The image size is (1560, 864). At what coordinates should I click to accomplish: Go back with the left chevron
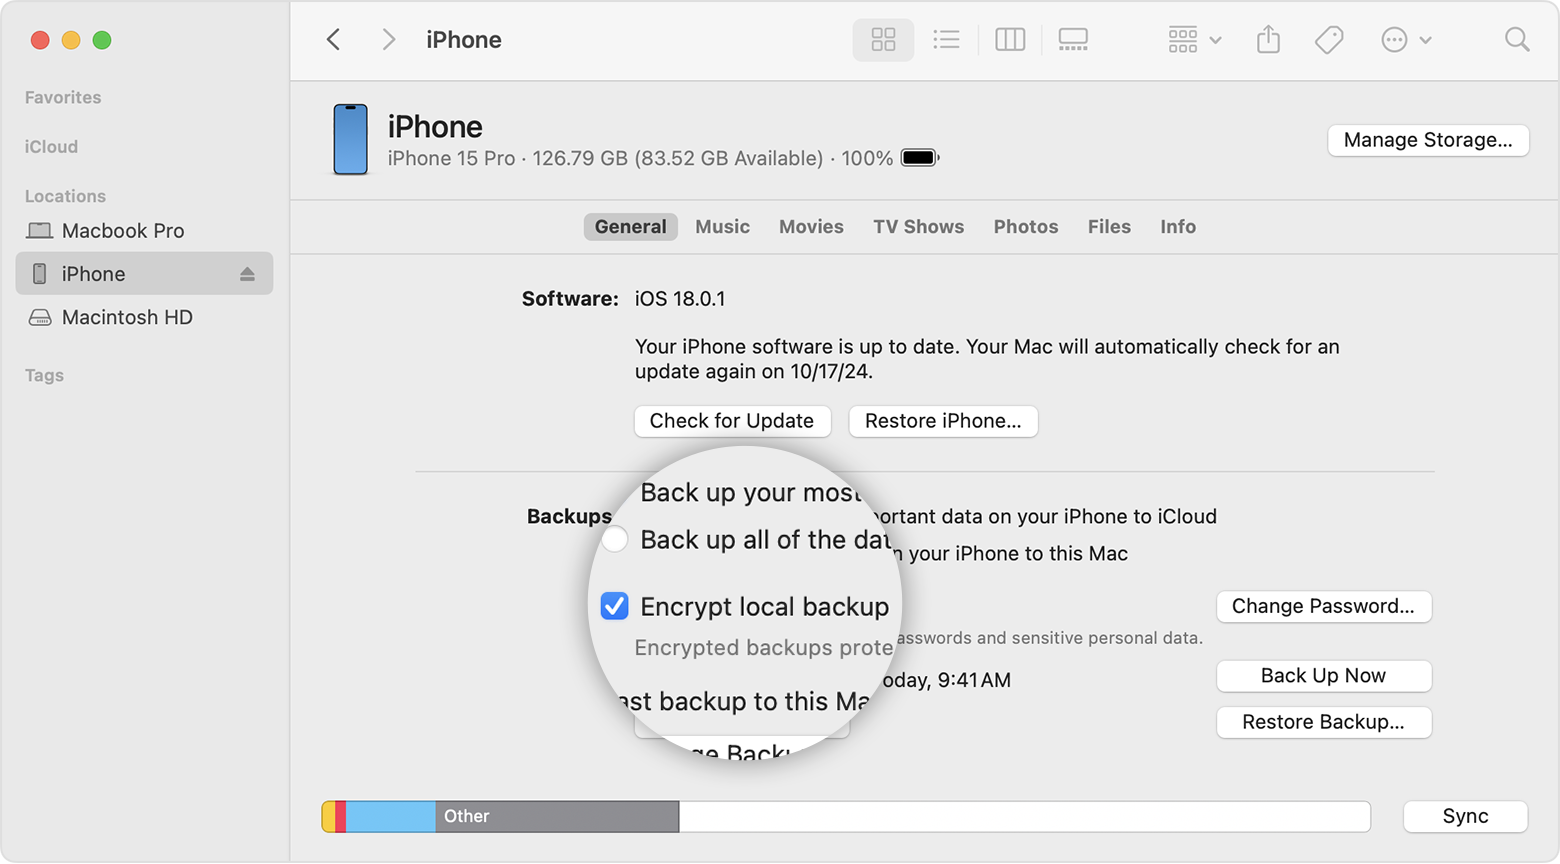[x=334, y=40]
